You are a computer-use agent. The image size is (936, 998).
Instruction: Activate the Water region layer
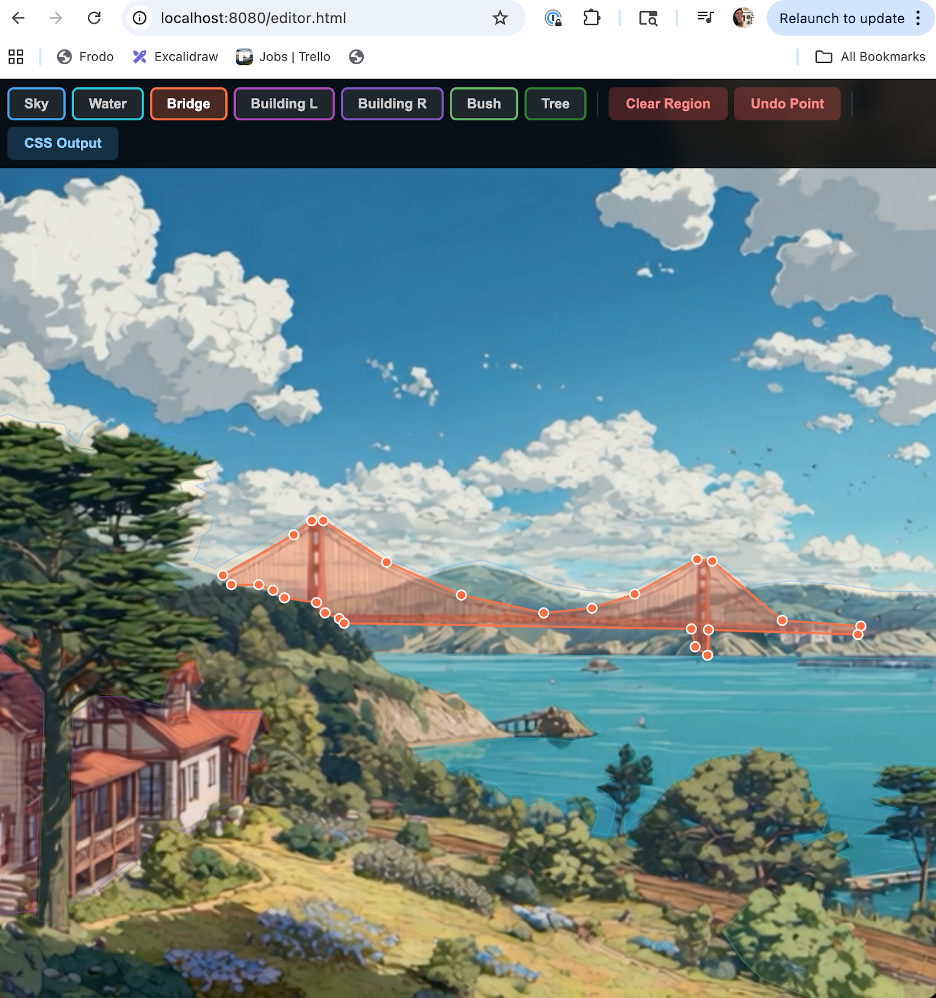[107, 103]
